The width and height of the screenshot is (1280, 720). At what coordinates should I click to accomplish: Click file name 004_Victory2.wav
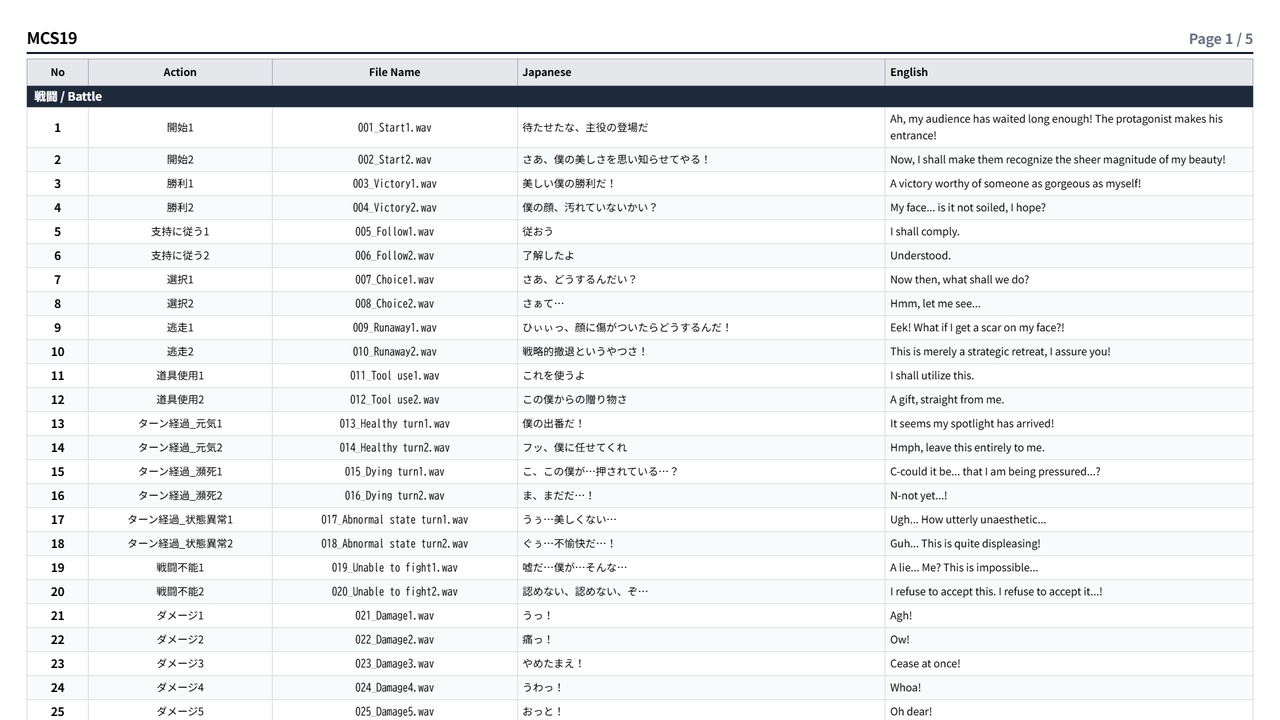394,208
